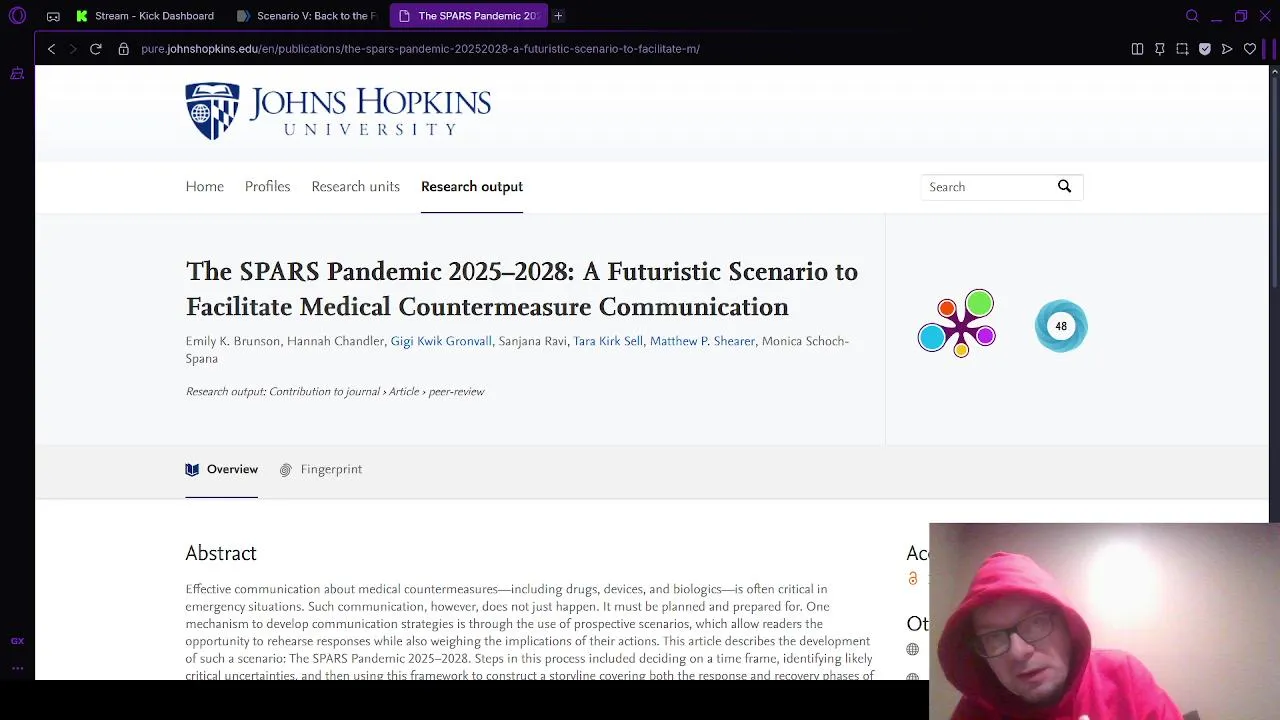The image size is (1280, 720).
Task: Click author name Hannah Chandler
Action: pyautogui.click(x=336, y=341)
